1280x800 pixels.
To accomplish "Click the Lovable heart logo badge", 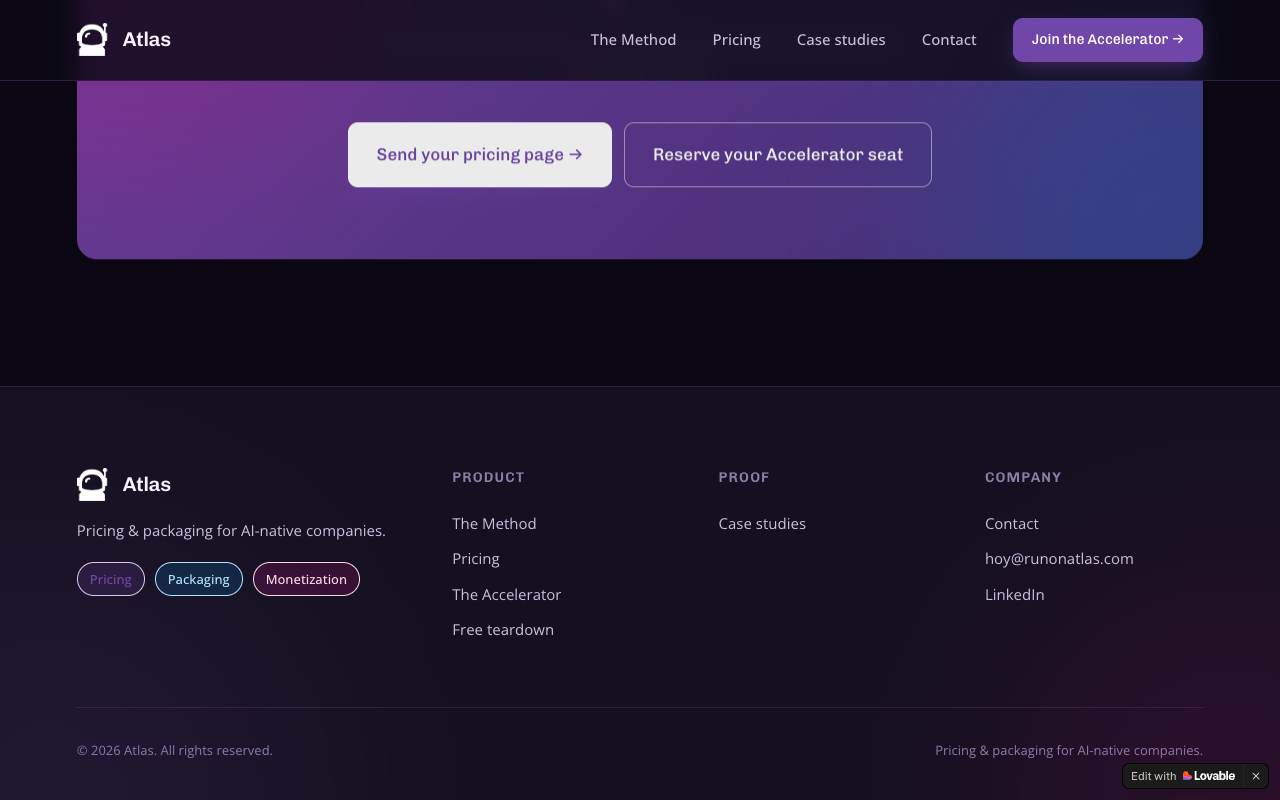I will 1209,776.
